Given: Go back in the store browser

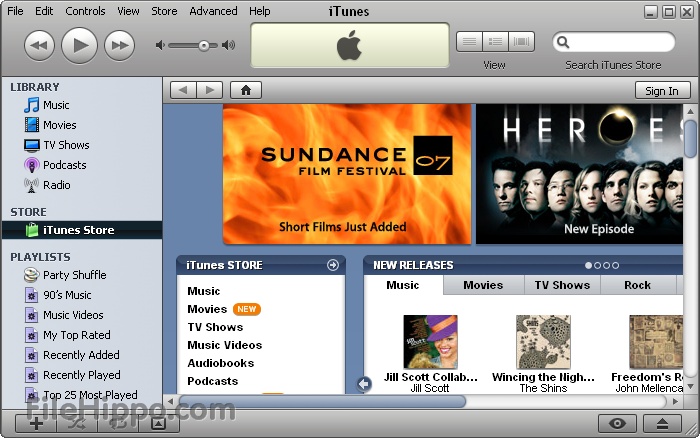Looking at the screenshot, I should coord(183,90).
